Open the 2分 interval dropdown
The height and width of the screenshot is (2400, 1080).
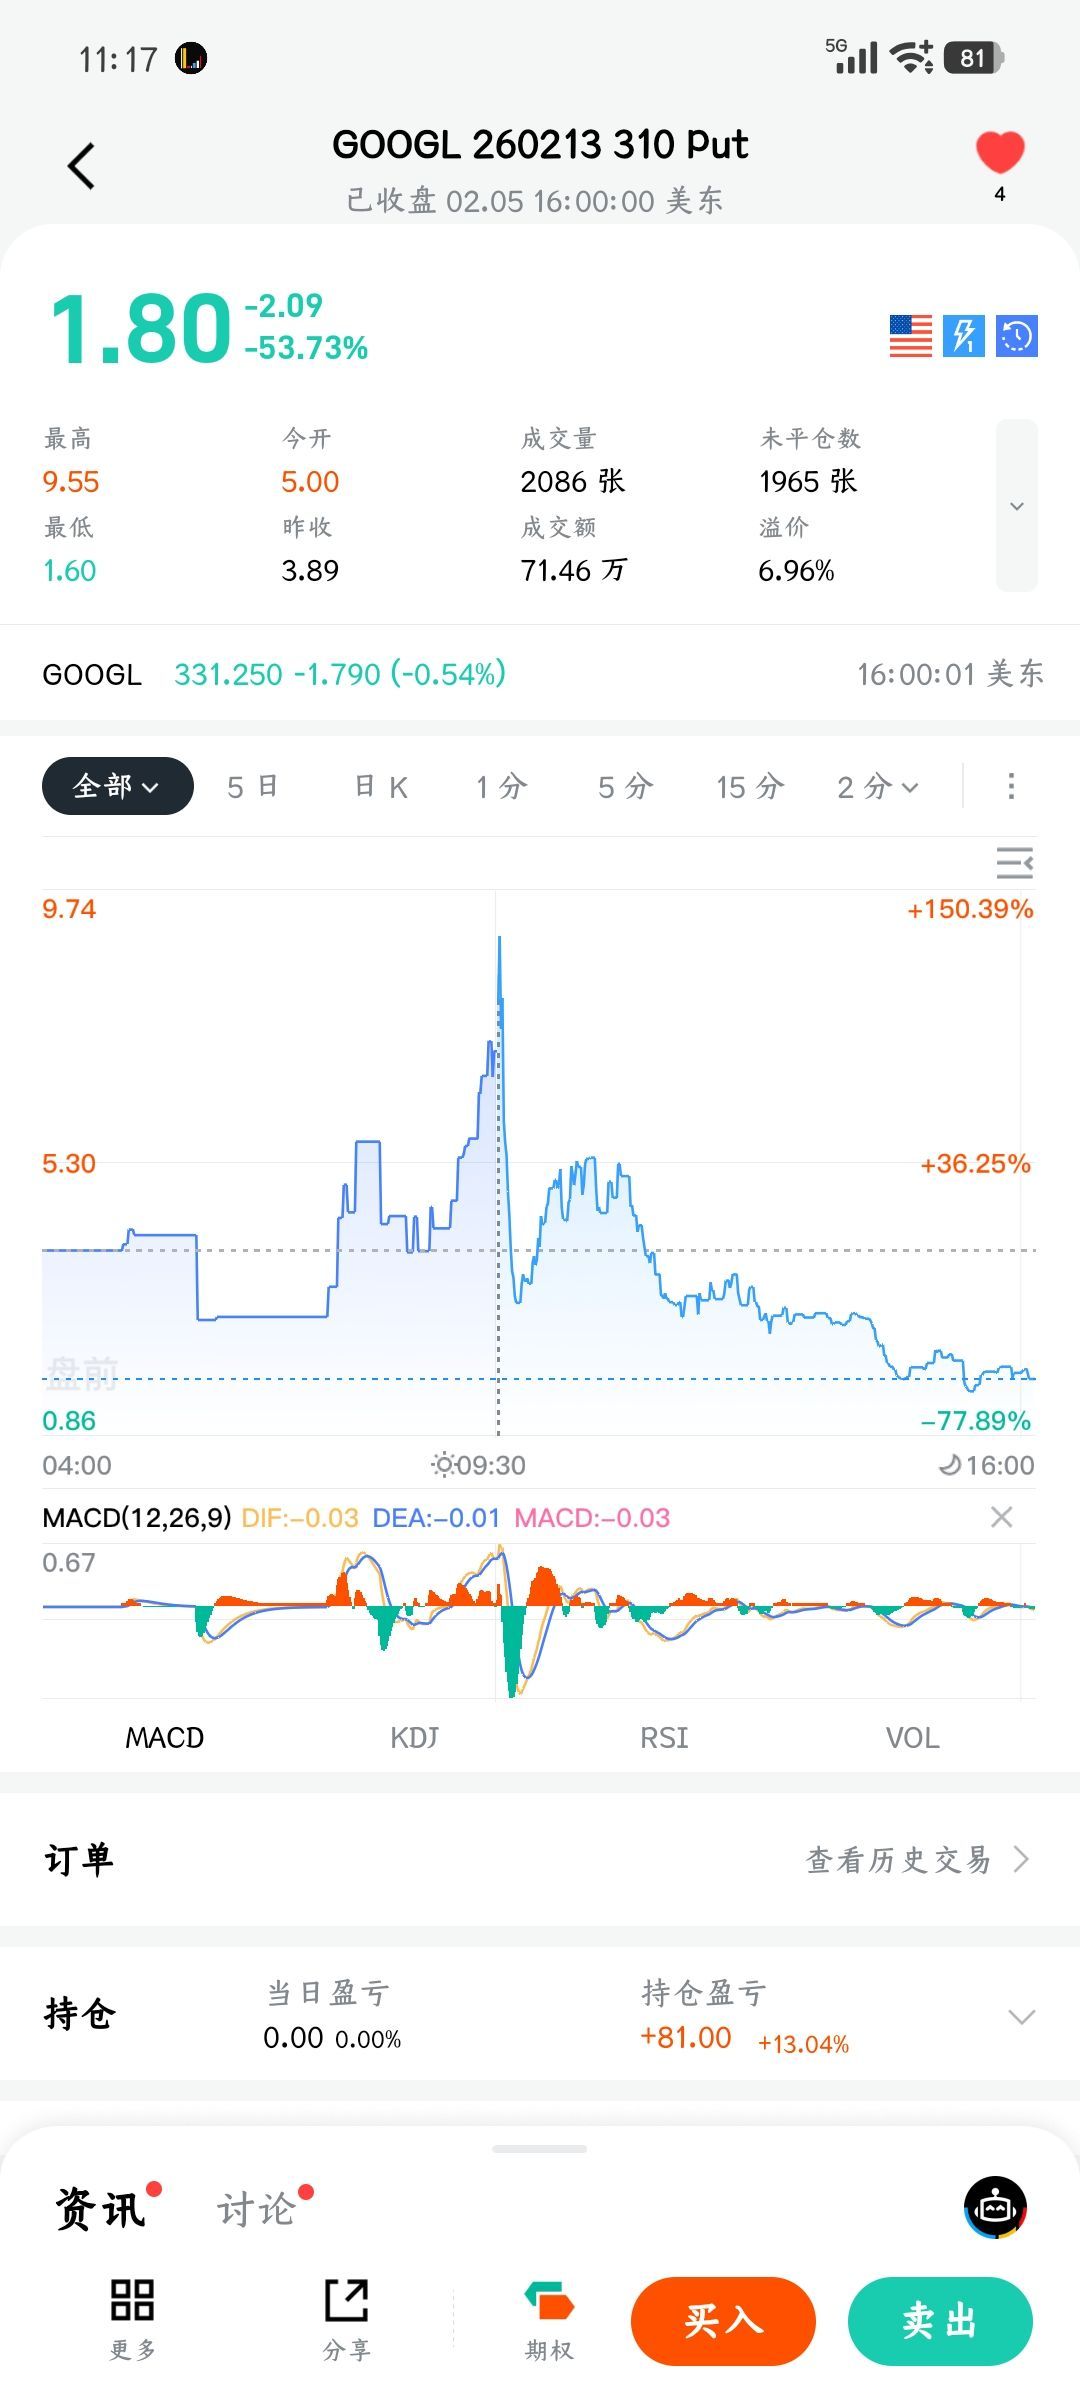pos(877,787)
